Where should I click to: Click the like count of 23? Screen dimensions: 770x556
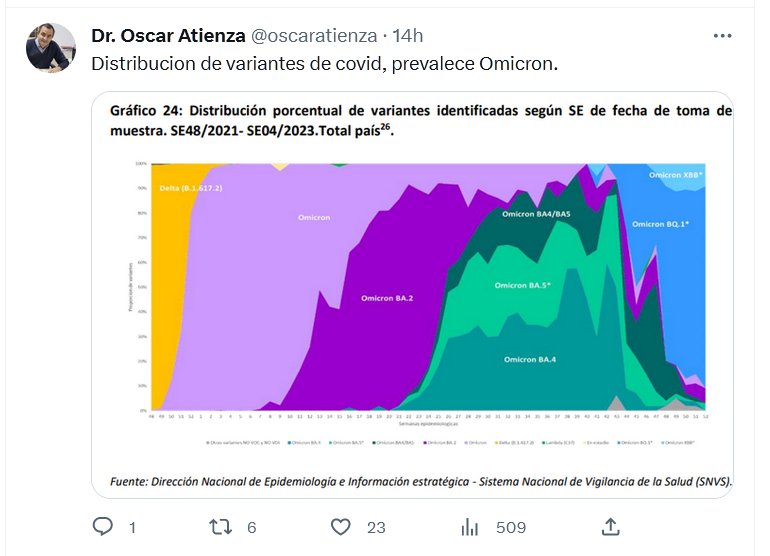(x=376, y=527)
